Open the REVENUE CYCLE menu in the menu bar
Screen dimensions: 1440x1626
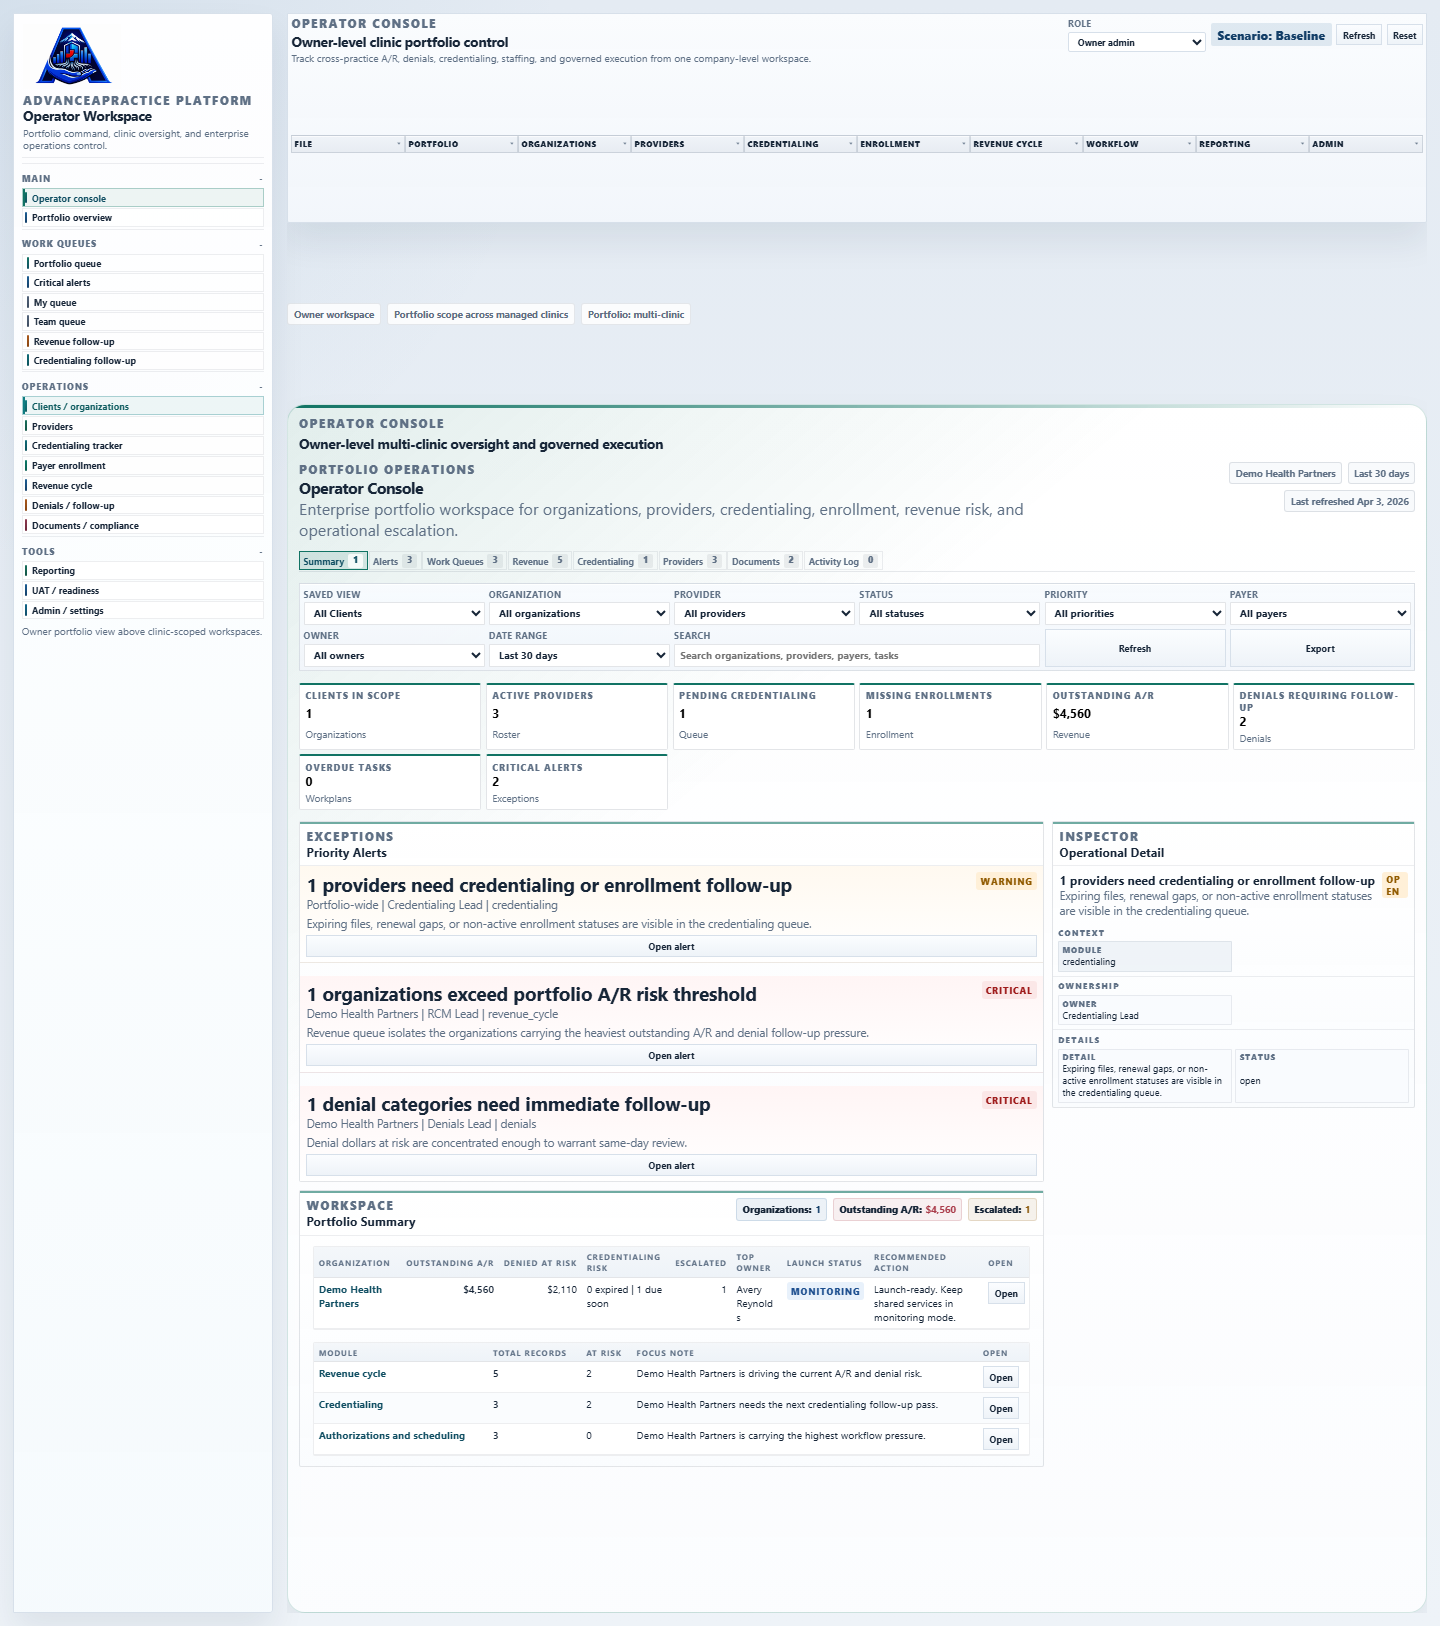tap(1026, 144)
